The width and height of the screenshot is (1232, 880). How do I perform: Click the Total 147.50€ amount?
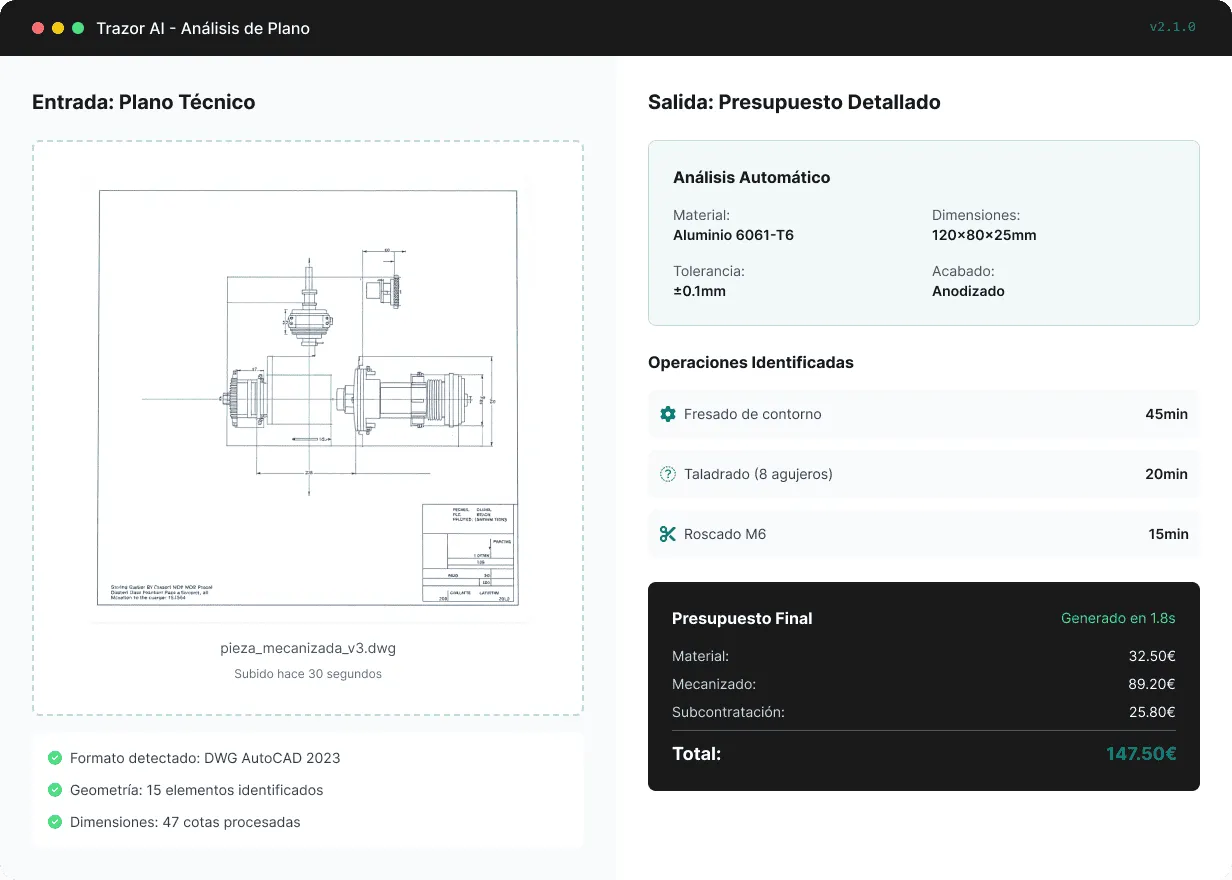pos(1141,754)
